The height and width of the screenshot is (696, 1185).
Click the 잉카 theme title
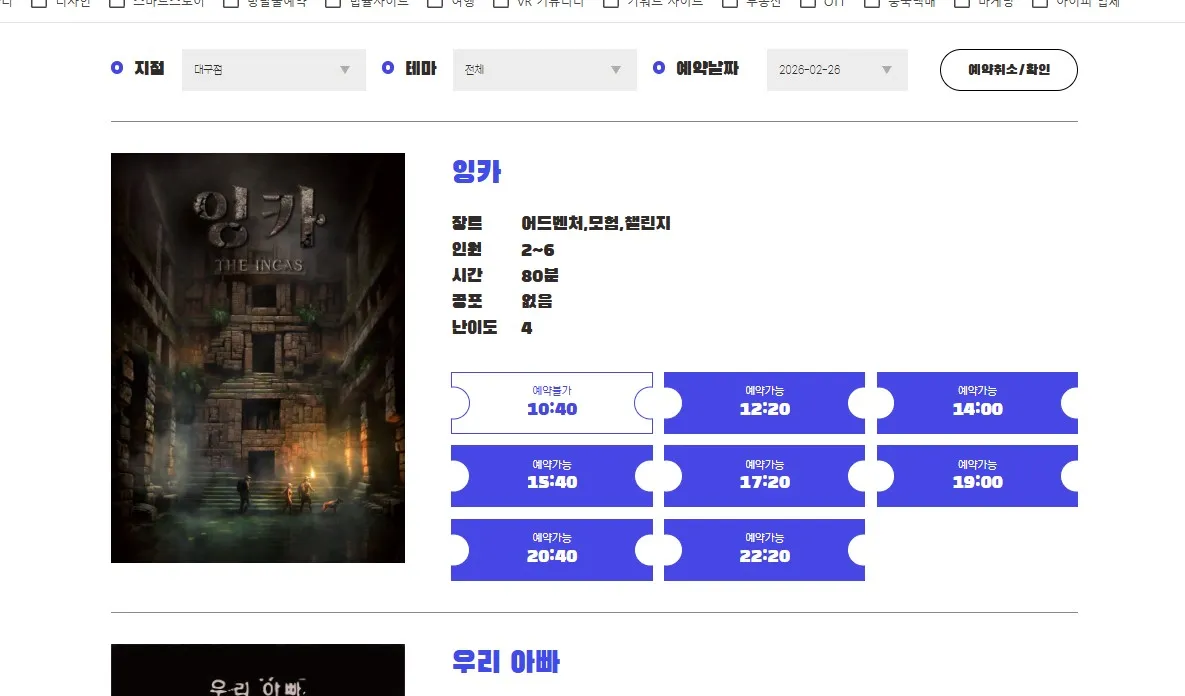[x=476, y=172]
